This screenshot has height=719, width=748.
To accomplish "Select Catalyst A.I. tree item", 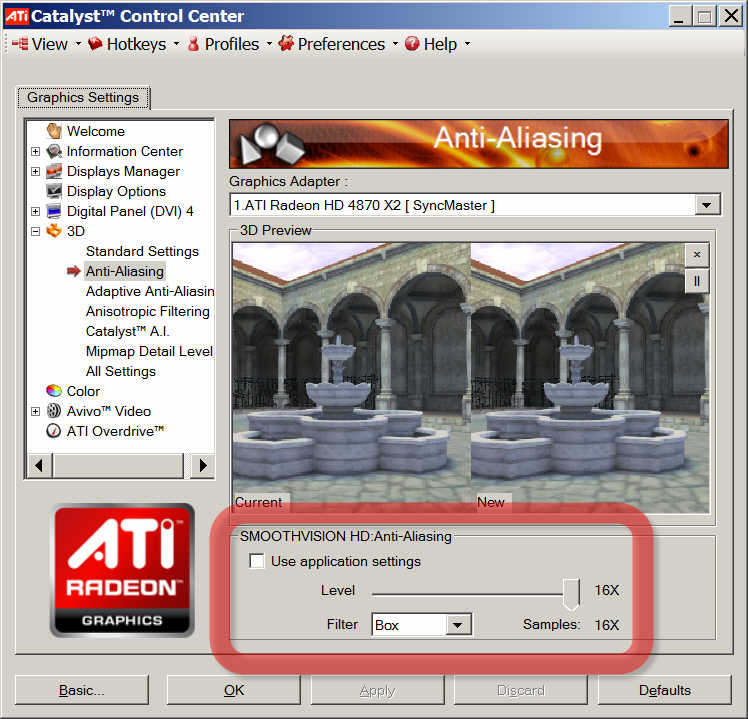I will pos(127,331).
